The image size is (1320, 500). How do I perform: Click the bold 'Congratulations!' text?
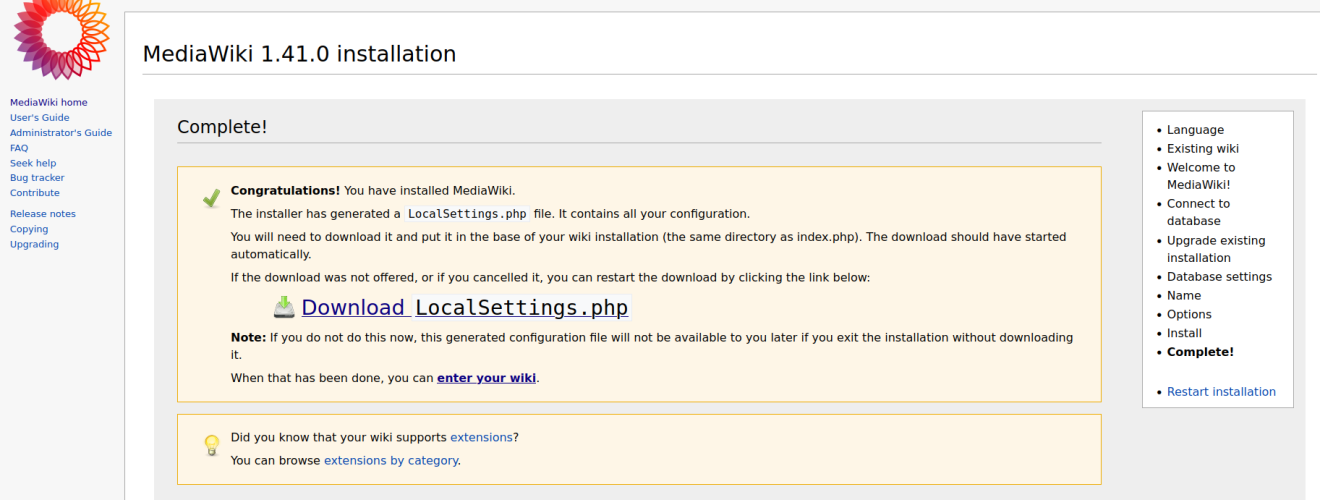pos(285,190)
